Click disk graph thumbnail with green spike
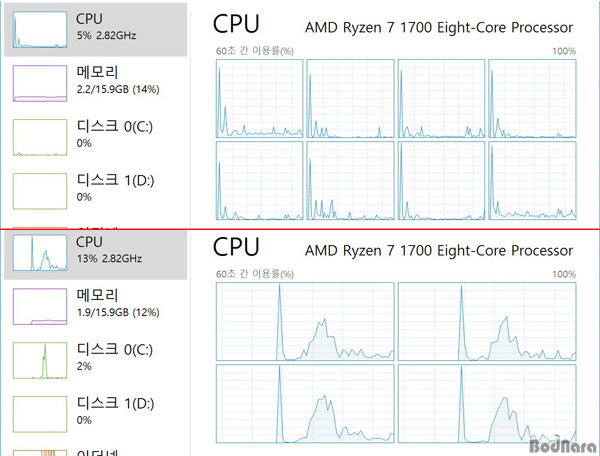The image size is (600, 456). [40, 360]
